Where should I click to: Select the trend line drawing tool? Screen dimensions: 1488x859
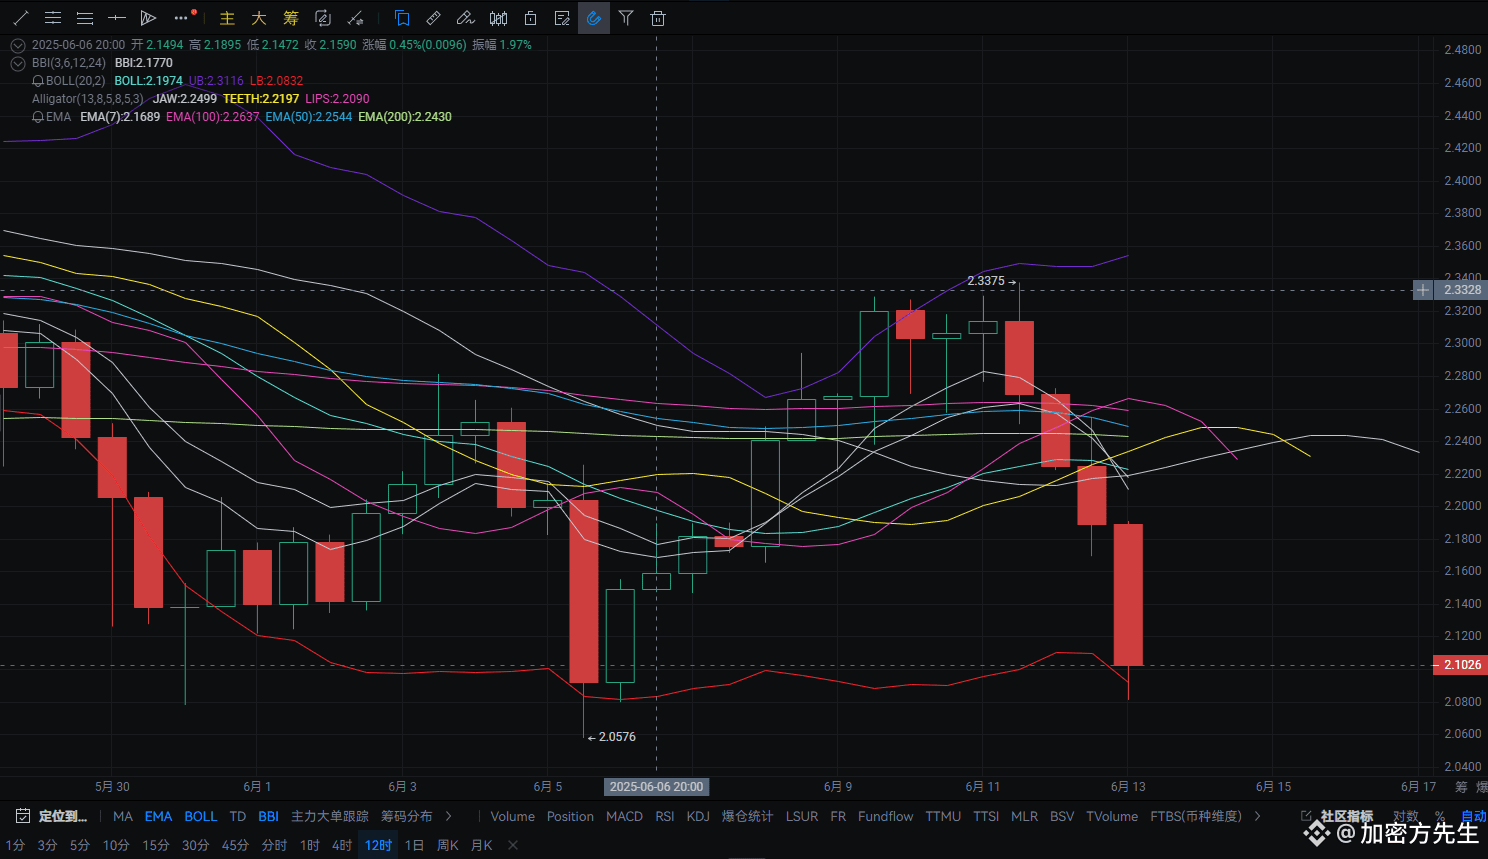coord(20,18)
